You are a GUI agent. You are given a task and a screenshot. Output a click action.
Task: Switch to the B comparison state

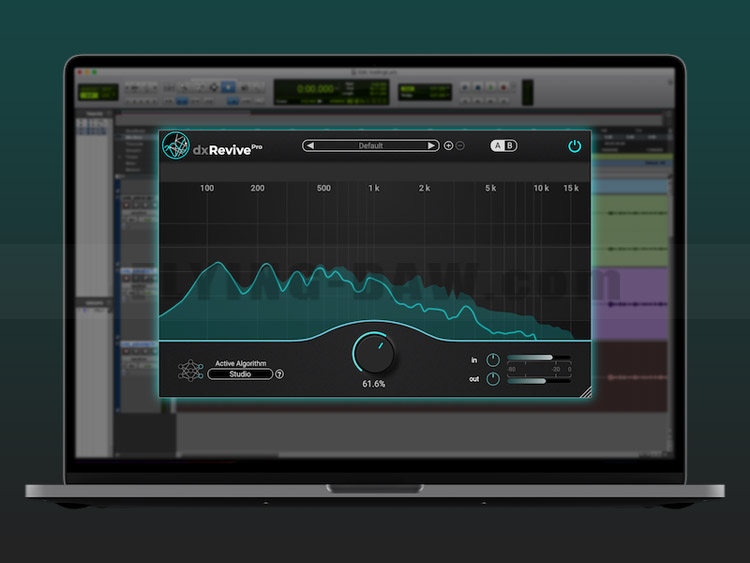[x=510, y=145]
